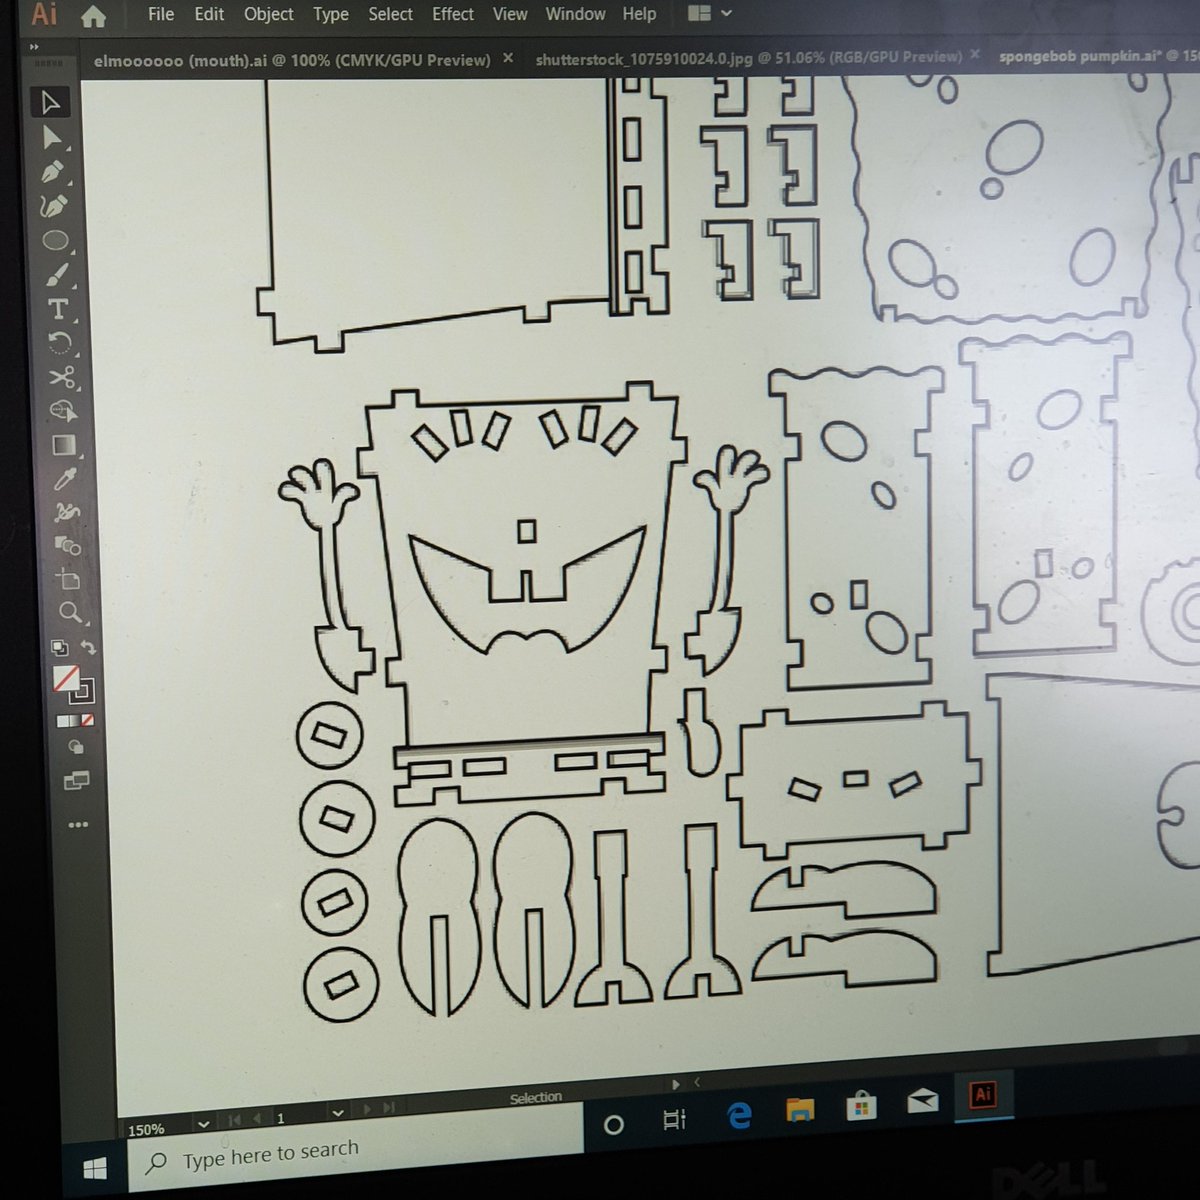Open status bar display options arrow
The height and width of the screenshot is (1200, 1200).
[677, 1084]
